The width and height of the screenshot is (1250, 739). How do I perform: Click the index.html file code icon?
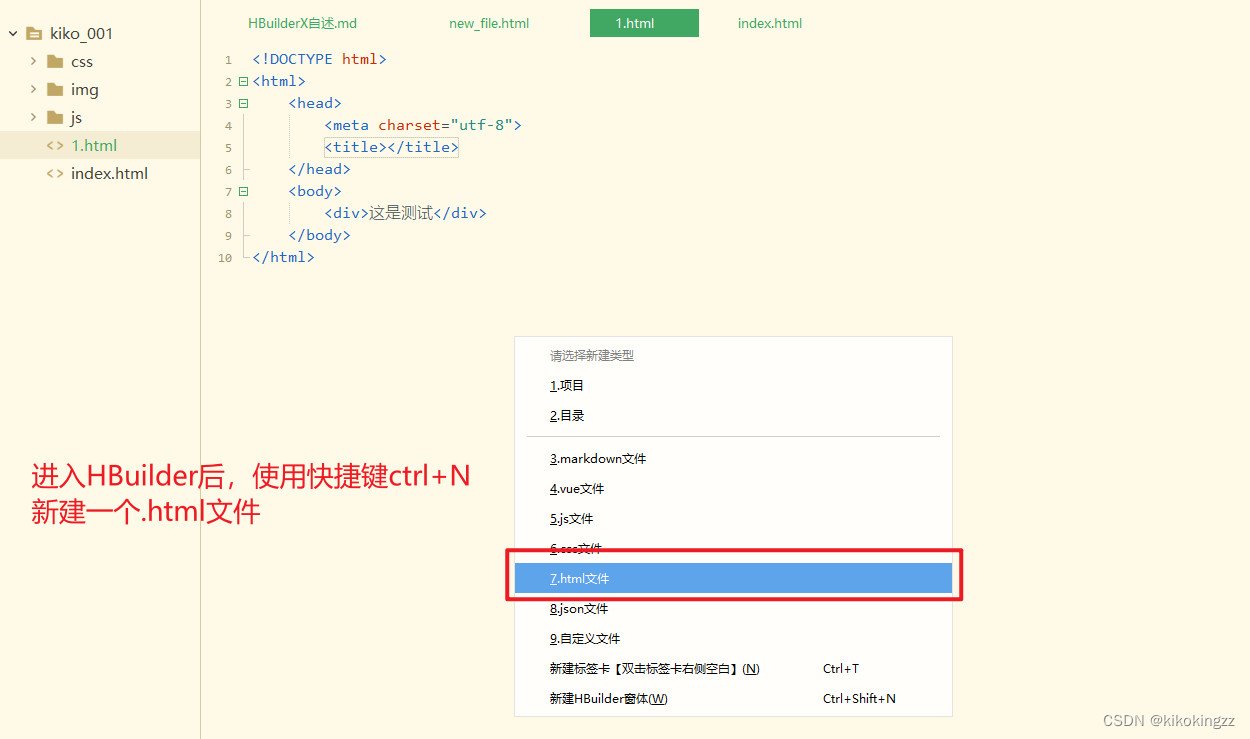[x=55, y=173]
